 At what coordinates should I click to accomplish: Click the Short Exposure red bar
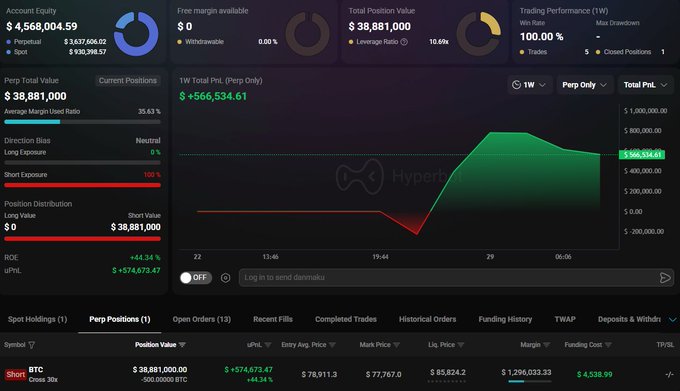click(82, 185)
